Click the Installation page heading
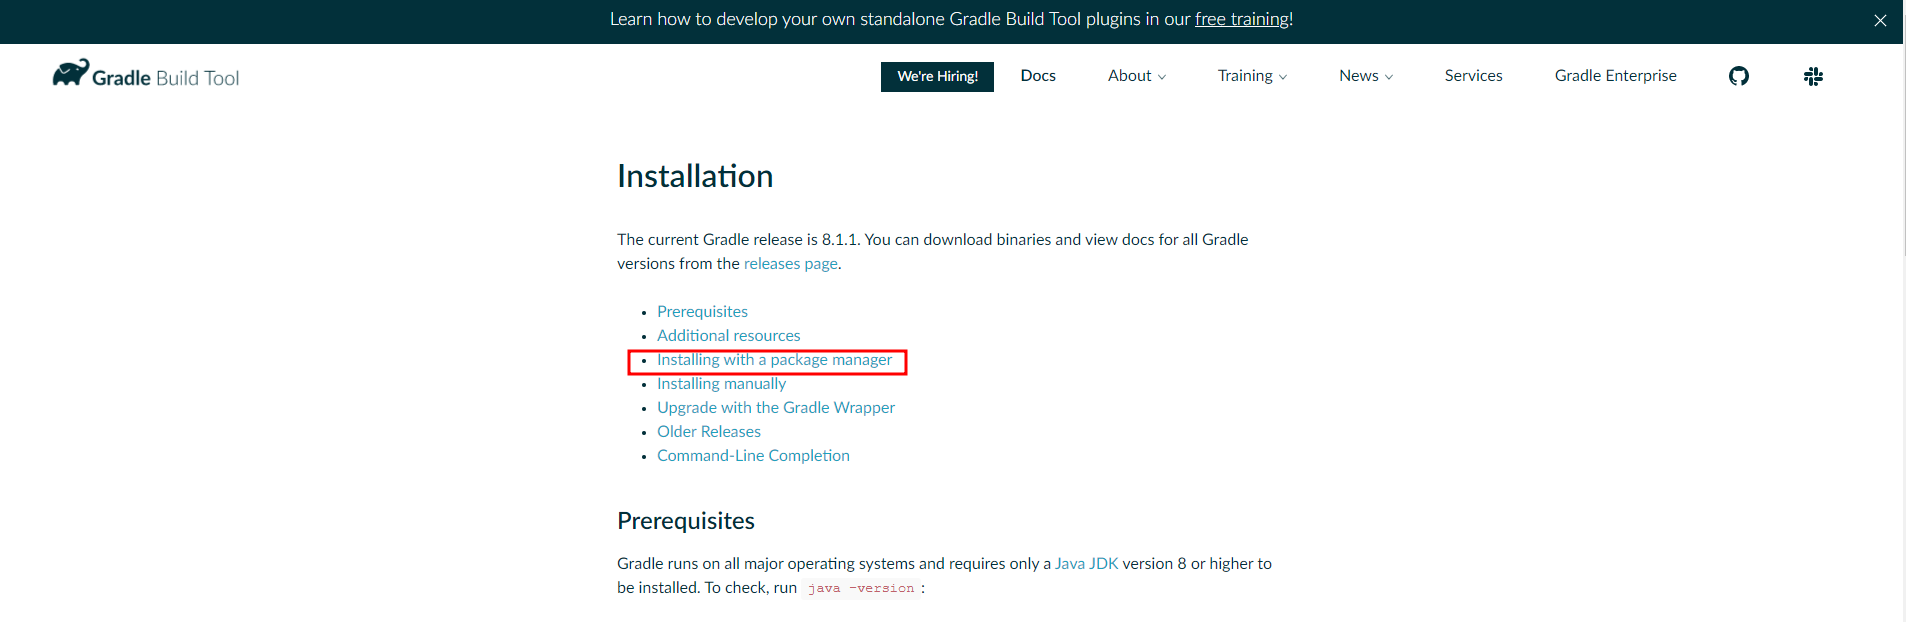Viewport: 1906px width, 622px height. (x=695, y=176)
